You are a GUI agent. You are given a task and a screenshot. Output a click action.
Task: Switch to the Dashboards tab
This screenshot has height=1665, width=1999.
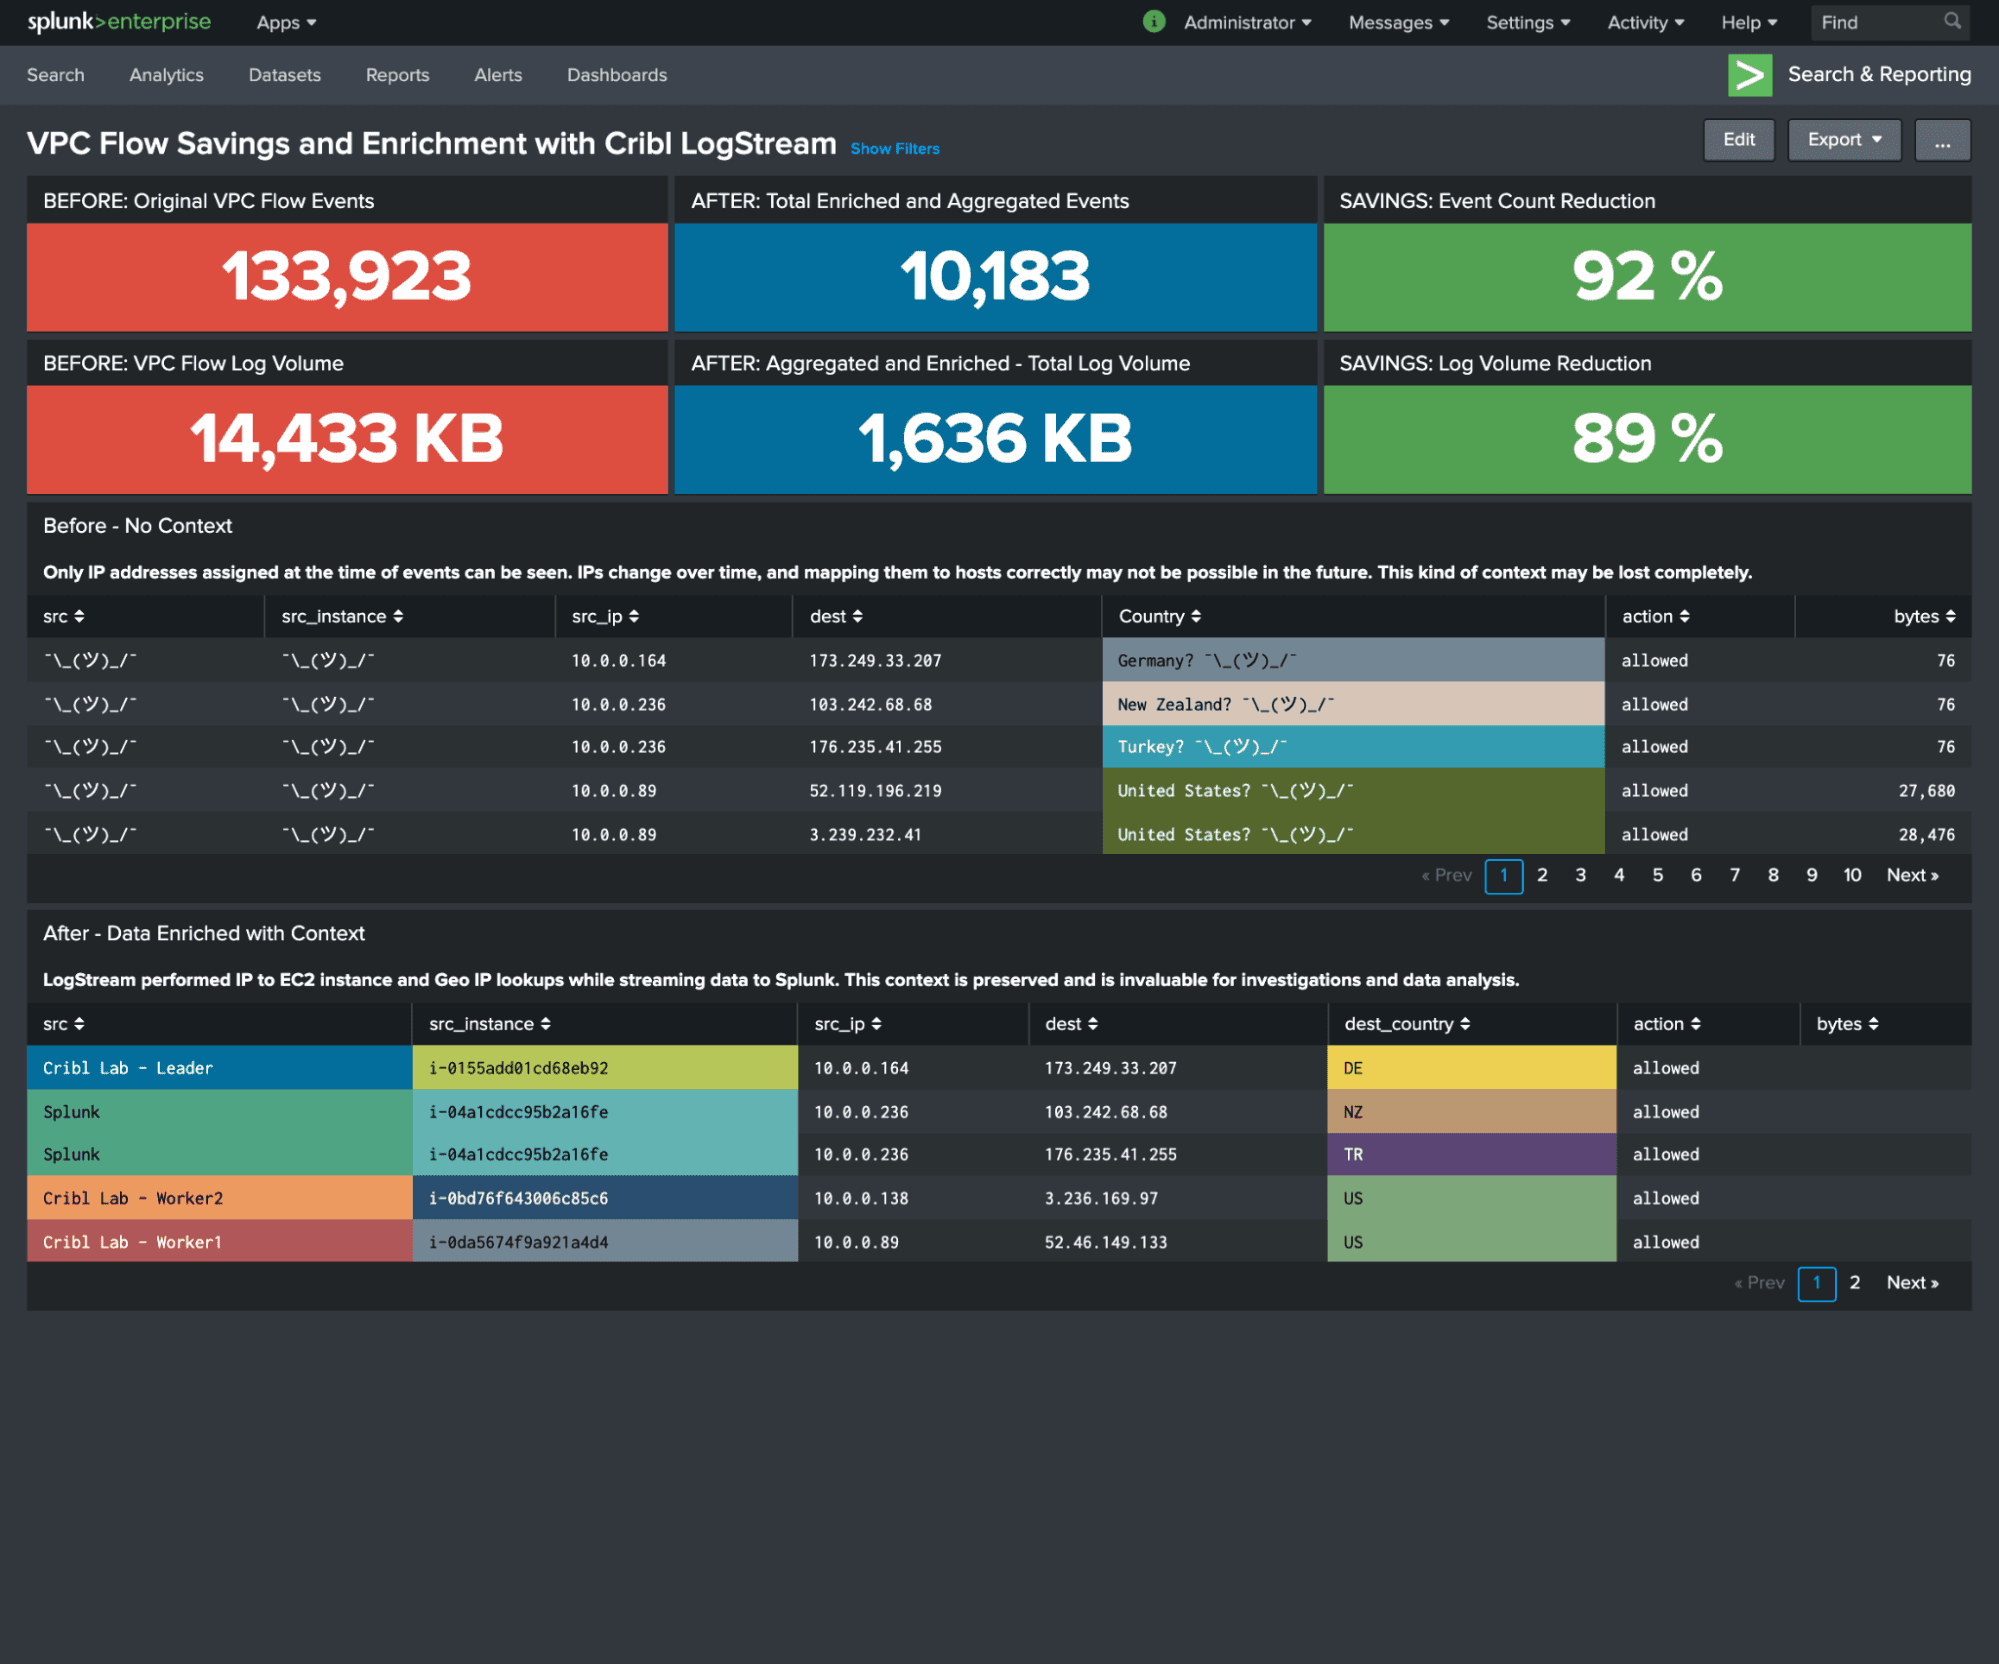[616, 75]
